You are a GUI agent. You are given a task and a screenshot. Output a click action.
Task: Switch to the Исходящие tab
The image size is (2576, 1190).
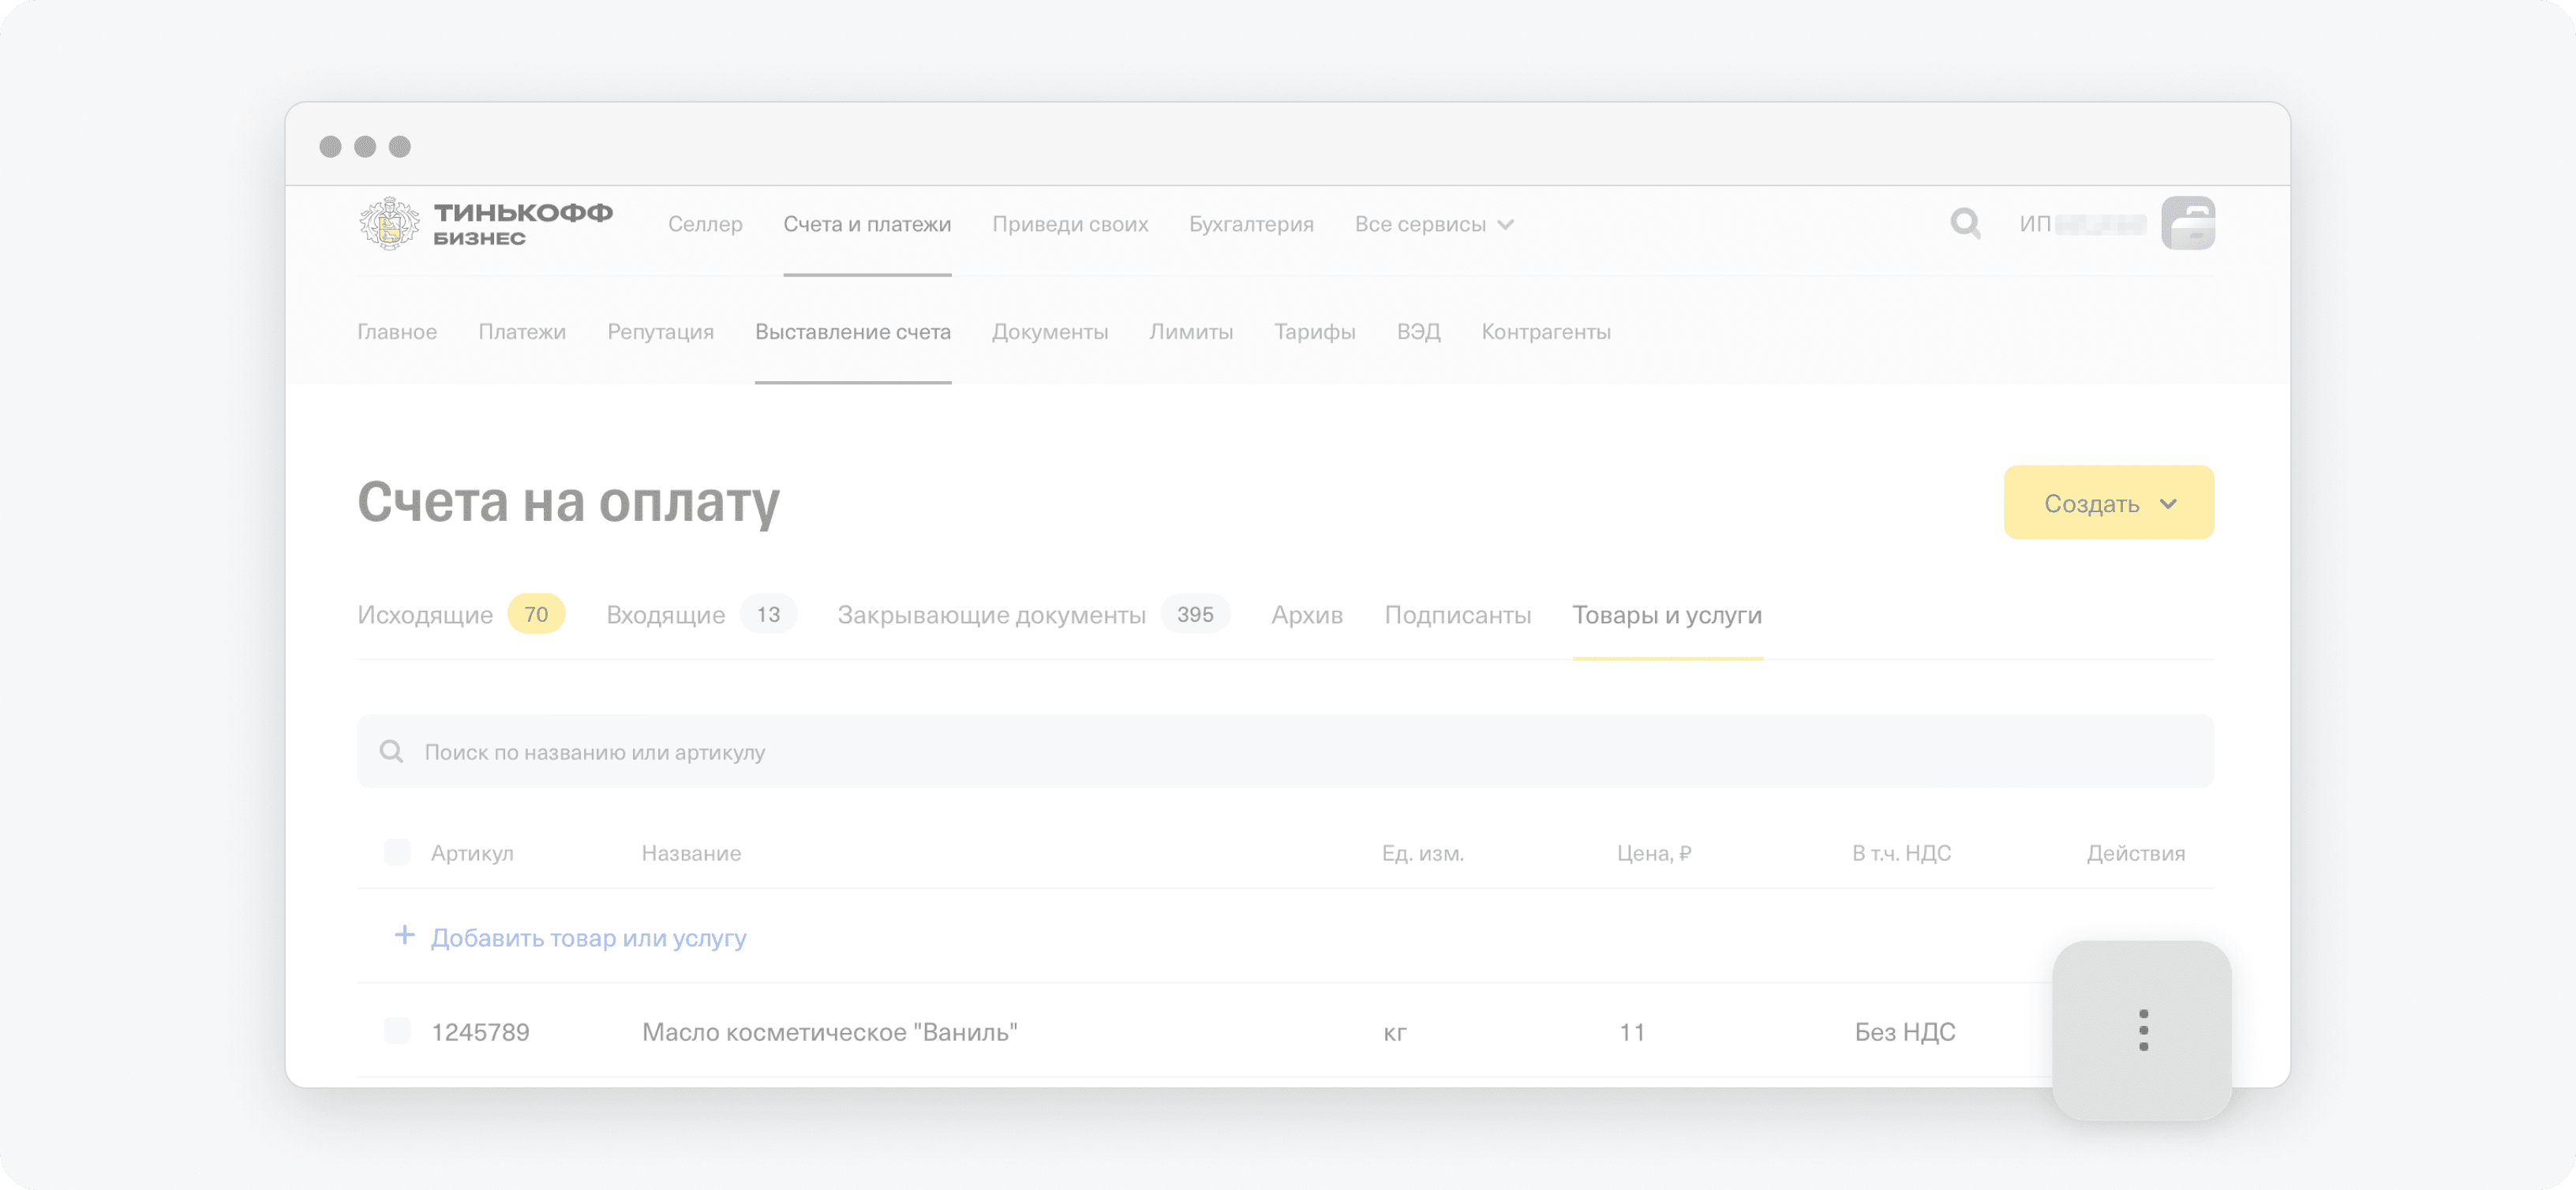425,615
